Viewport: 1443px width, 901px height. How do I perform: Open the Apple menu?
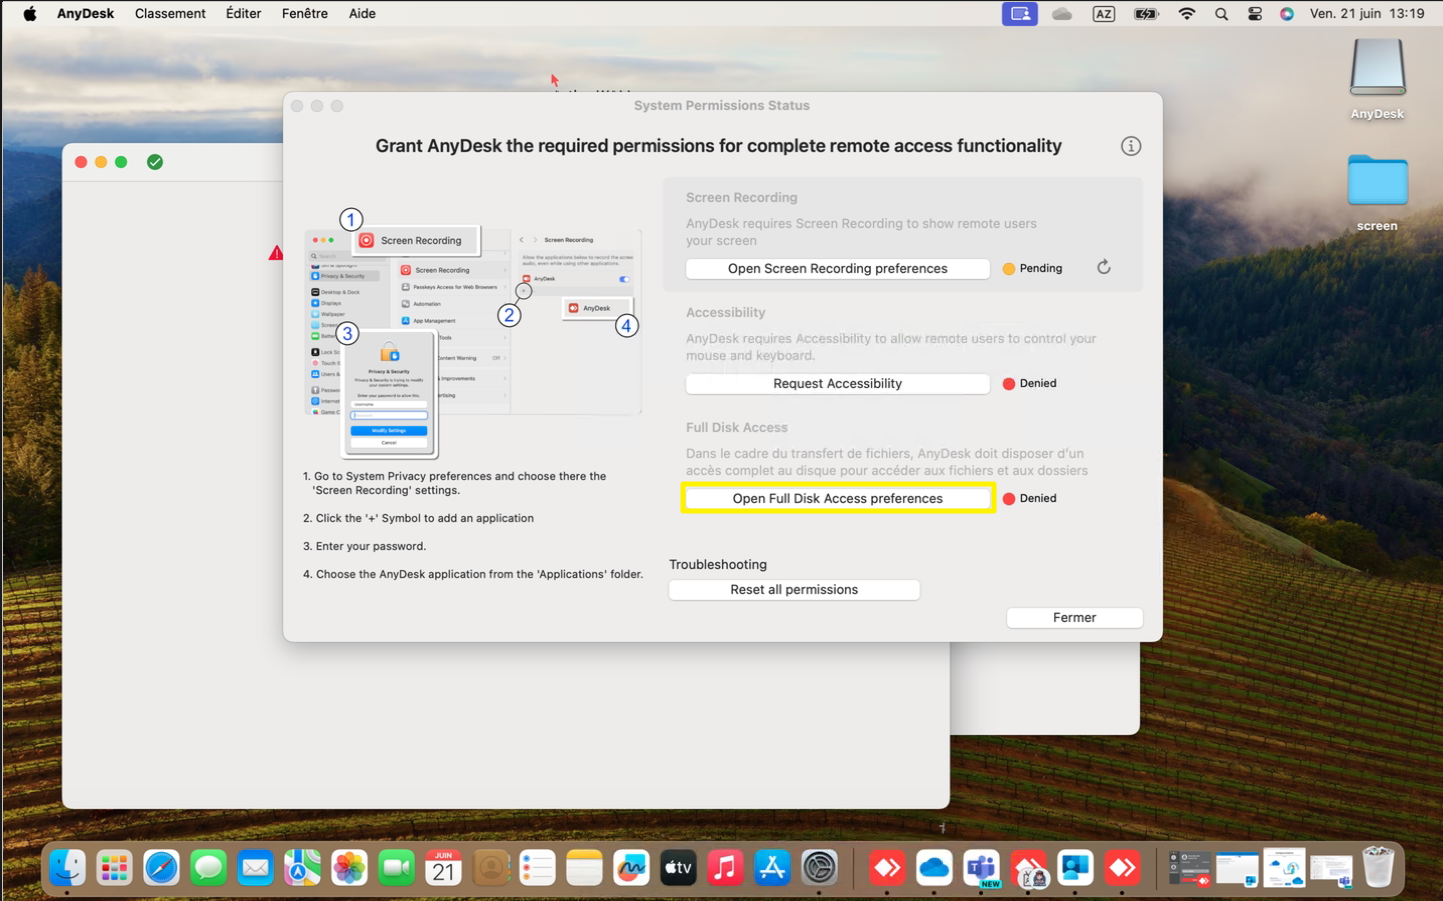pyautogui.click(x=30, y=14)
